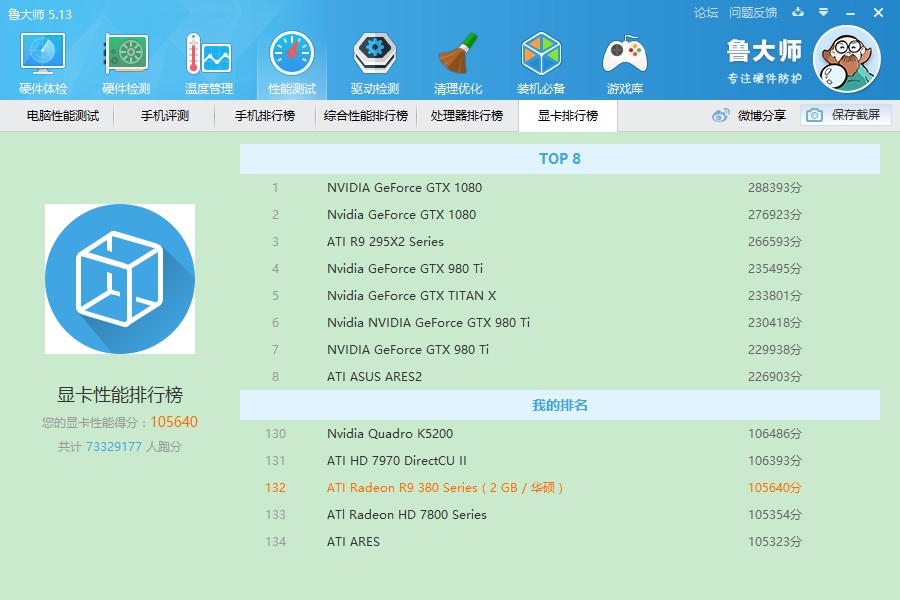The height and width of the screenshot is (600, 900).
Task: Switch to 处理器排行榜 tab
Action: point(467,116)
